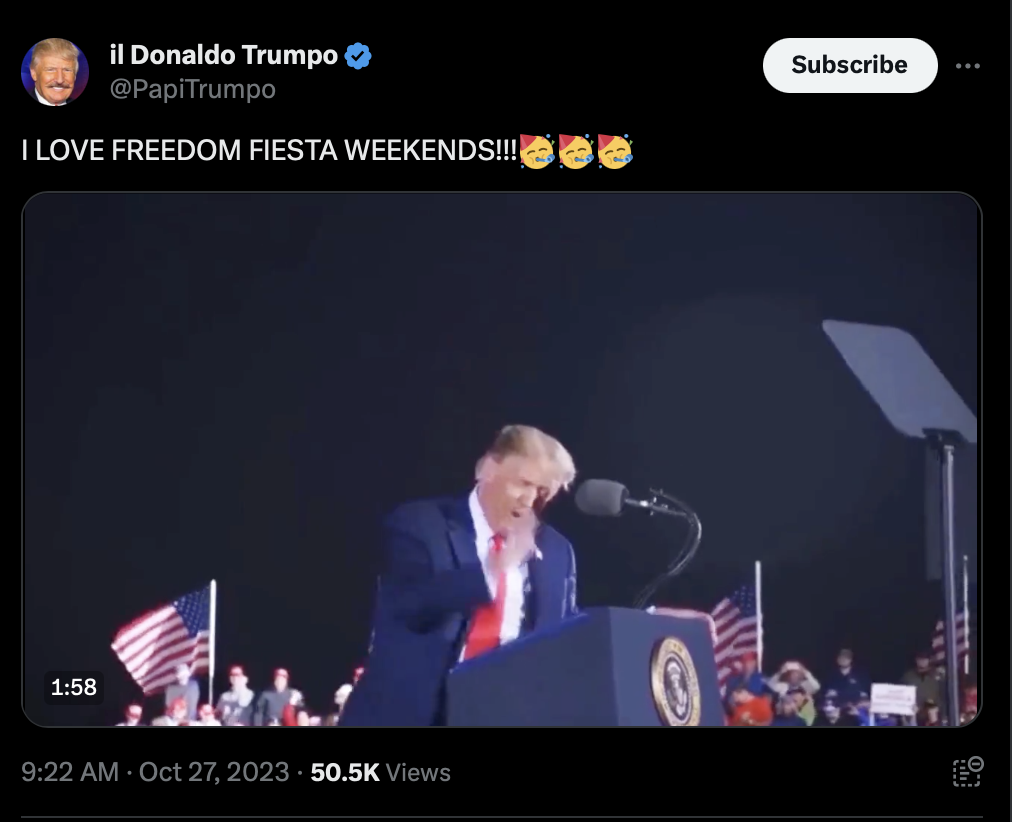Viewport: 1012px width, 822px height.
Task: Click the blue verified badge
Action: 358,56
